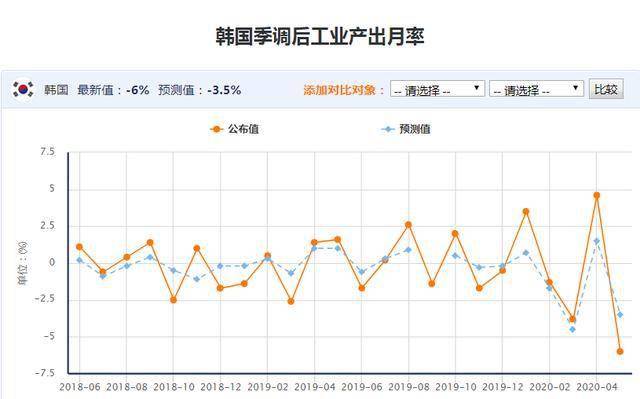Image resolution: width=640 pixels, height=399 pixels.
Task: Select the orange 2020-01 peak near 3.5
Action: (x=526, y=211)
